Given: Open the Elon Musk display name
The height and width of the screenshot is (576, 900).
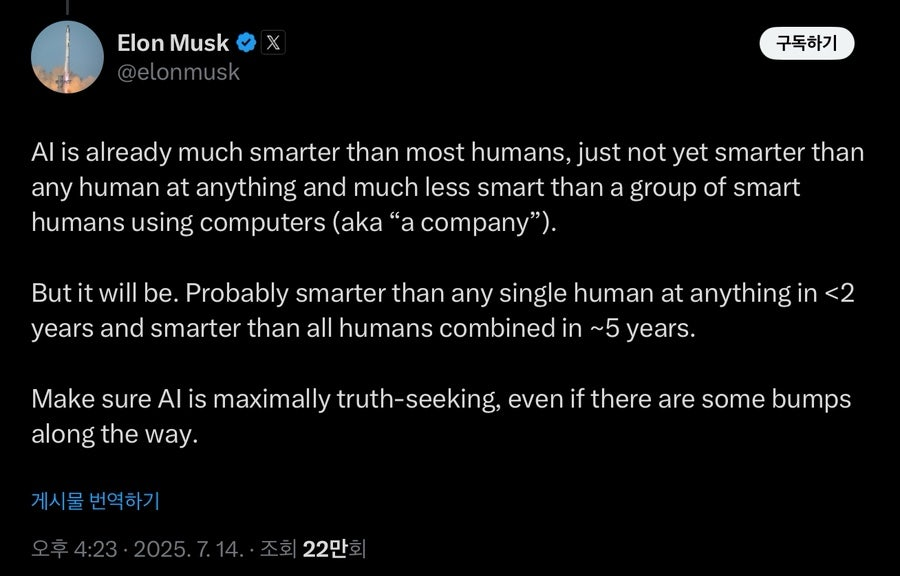Looking at the screenshot, I should [x=173, y=43].
